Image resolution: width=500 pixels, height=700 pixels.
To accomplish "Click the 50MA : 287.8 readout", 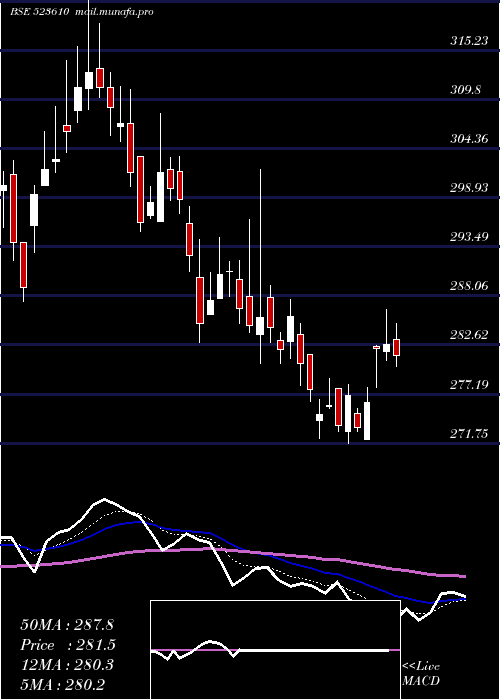I will coord(67,625).
